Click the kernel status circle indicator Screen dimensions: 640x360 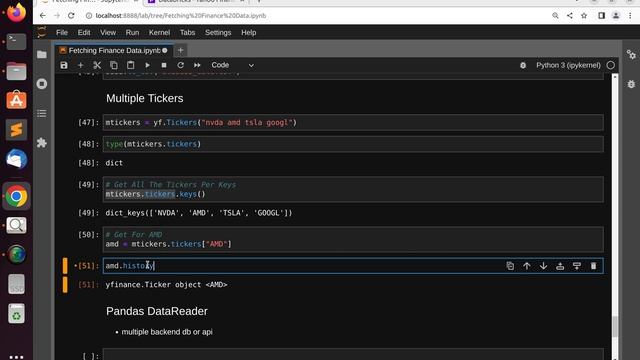[x=611, y=65]
